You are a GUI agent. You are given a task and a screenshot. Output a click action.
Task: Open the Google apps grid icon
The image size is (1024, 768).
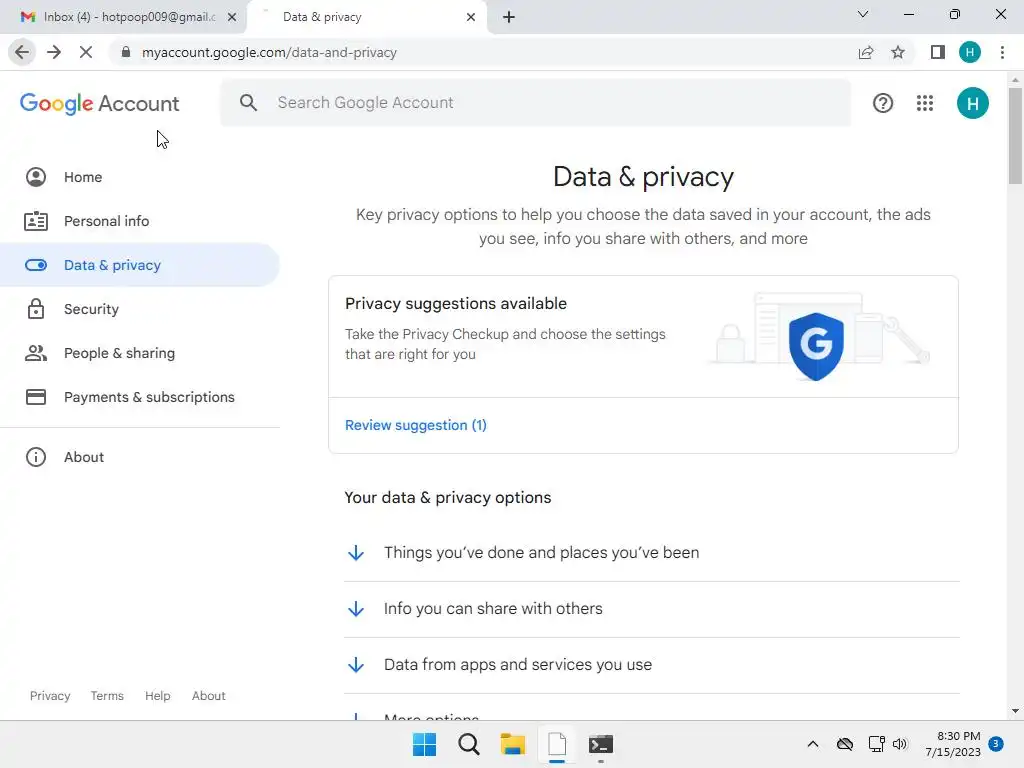coord(925,103)
